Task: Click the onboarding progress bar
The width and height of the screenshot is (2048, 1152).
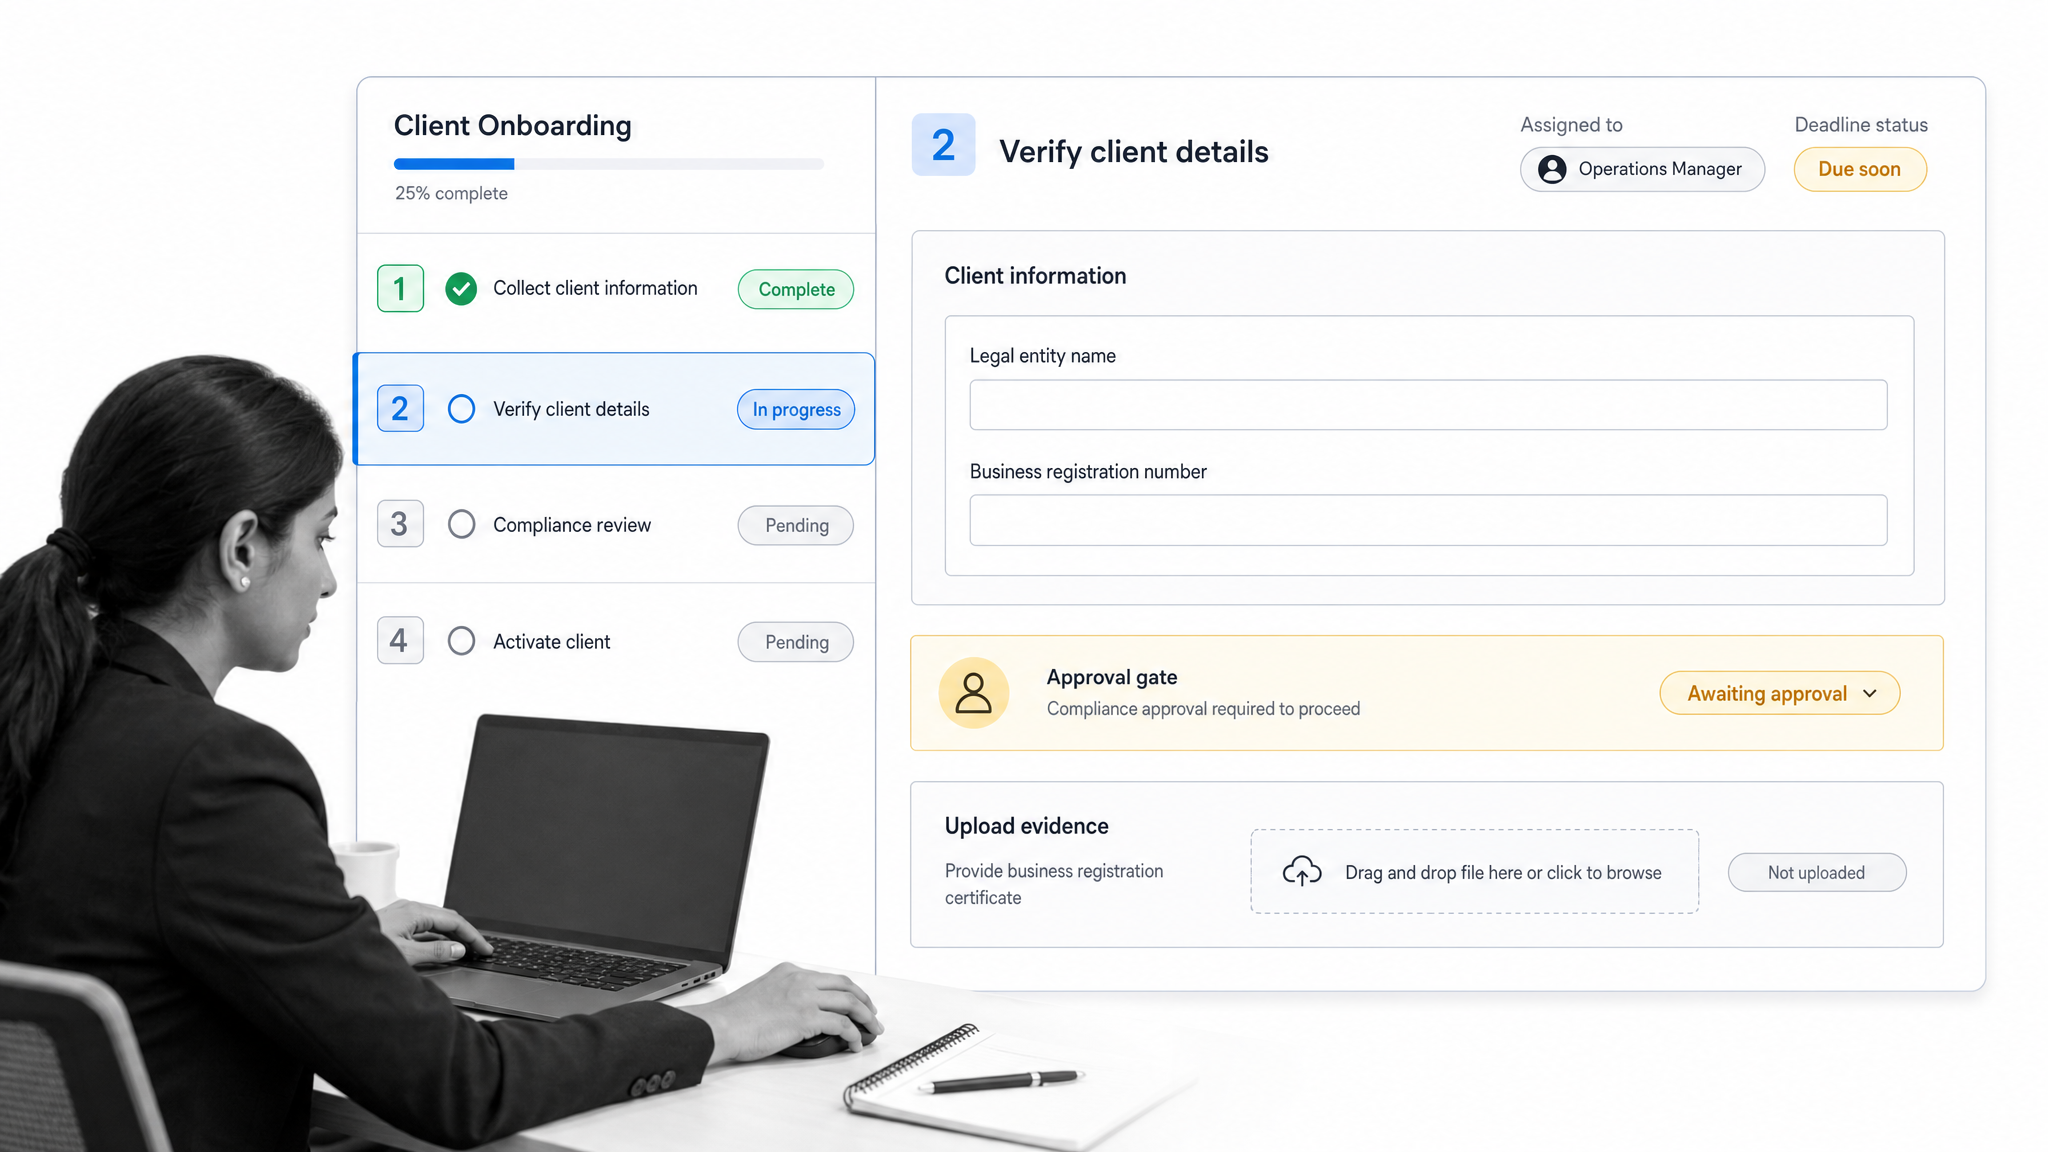Action: [609, 164]
